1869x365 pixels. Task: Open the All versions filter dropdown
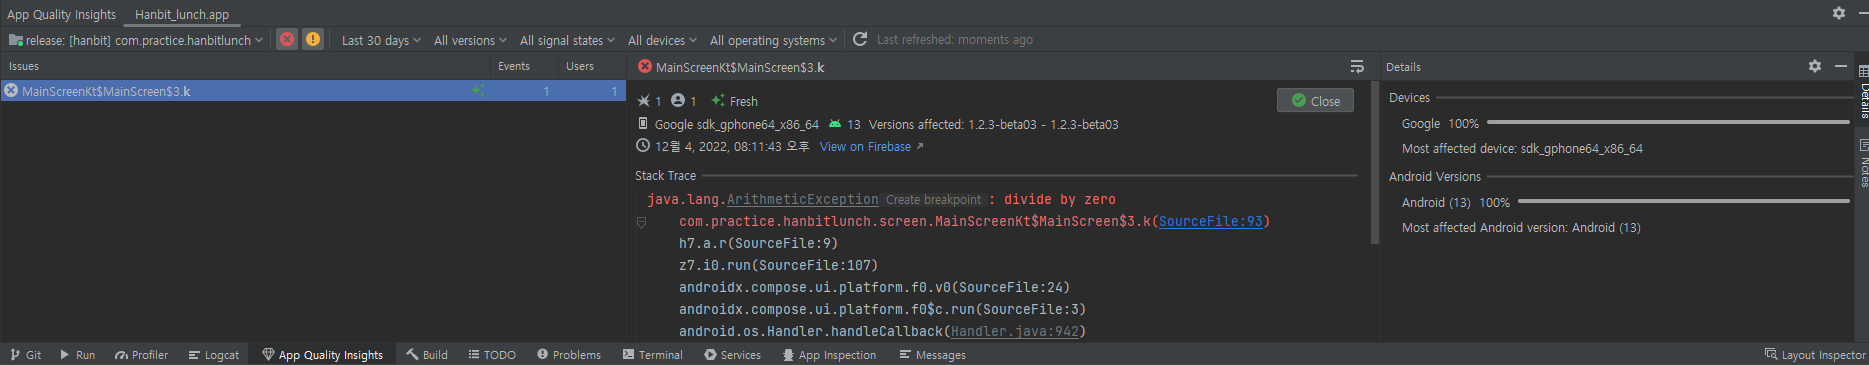pyautogui.click(x=470, y=40)
